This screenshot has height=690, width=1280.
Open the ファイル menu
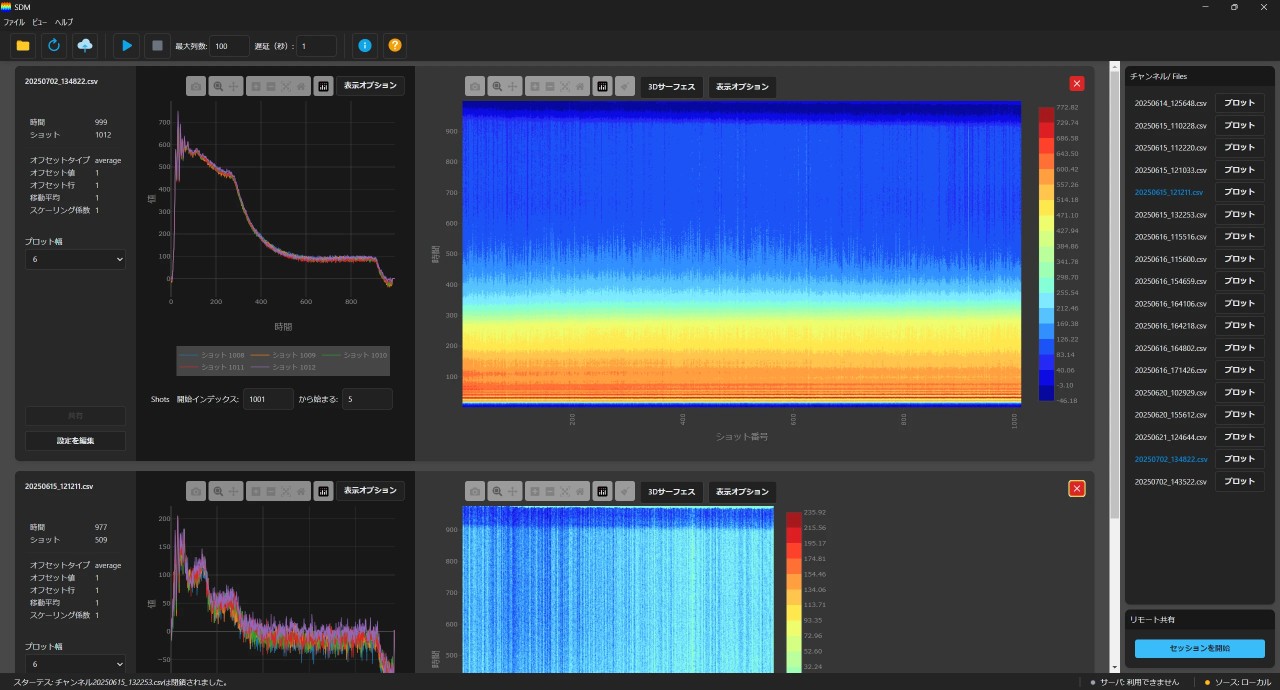tap(16, 22)
